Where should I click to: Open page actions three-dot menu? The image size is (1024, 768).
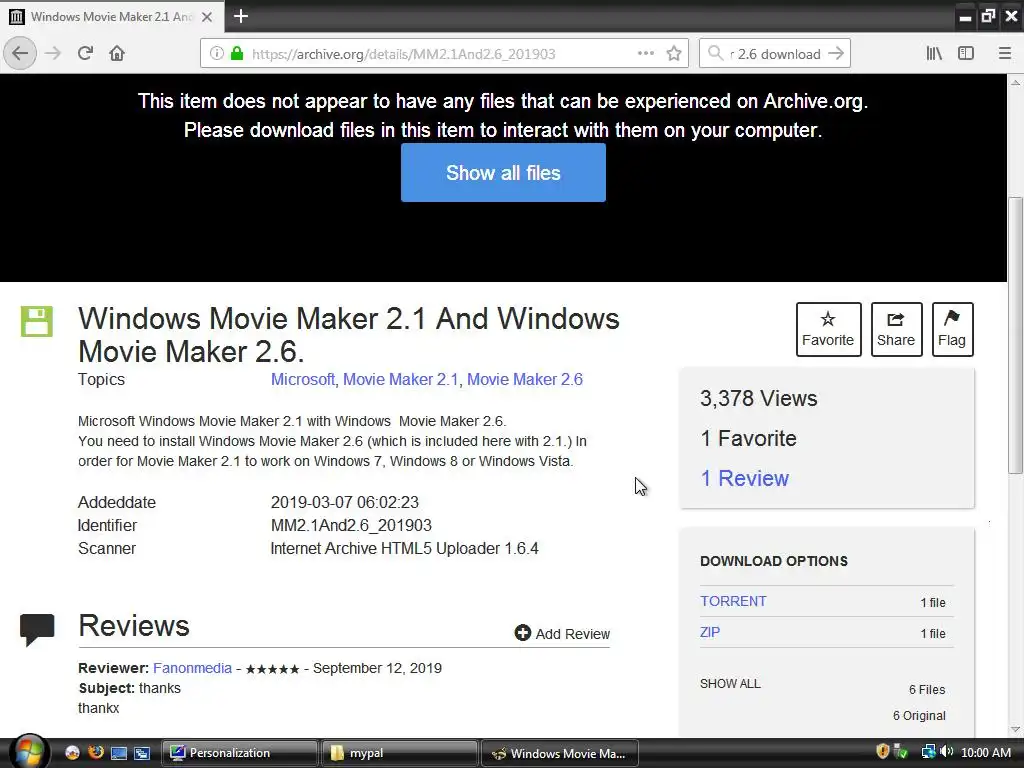(x=646, y=54)
